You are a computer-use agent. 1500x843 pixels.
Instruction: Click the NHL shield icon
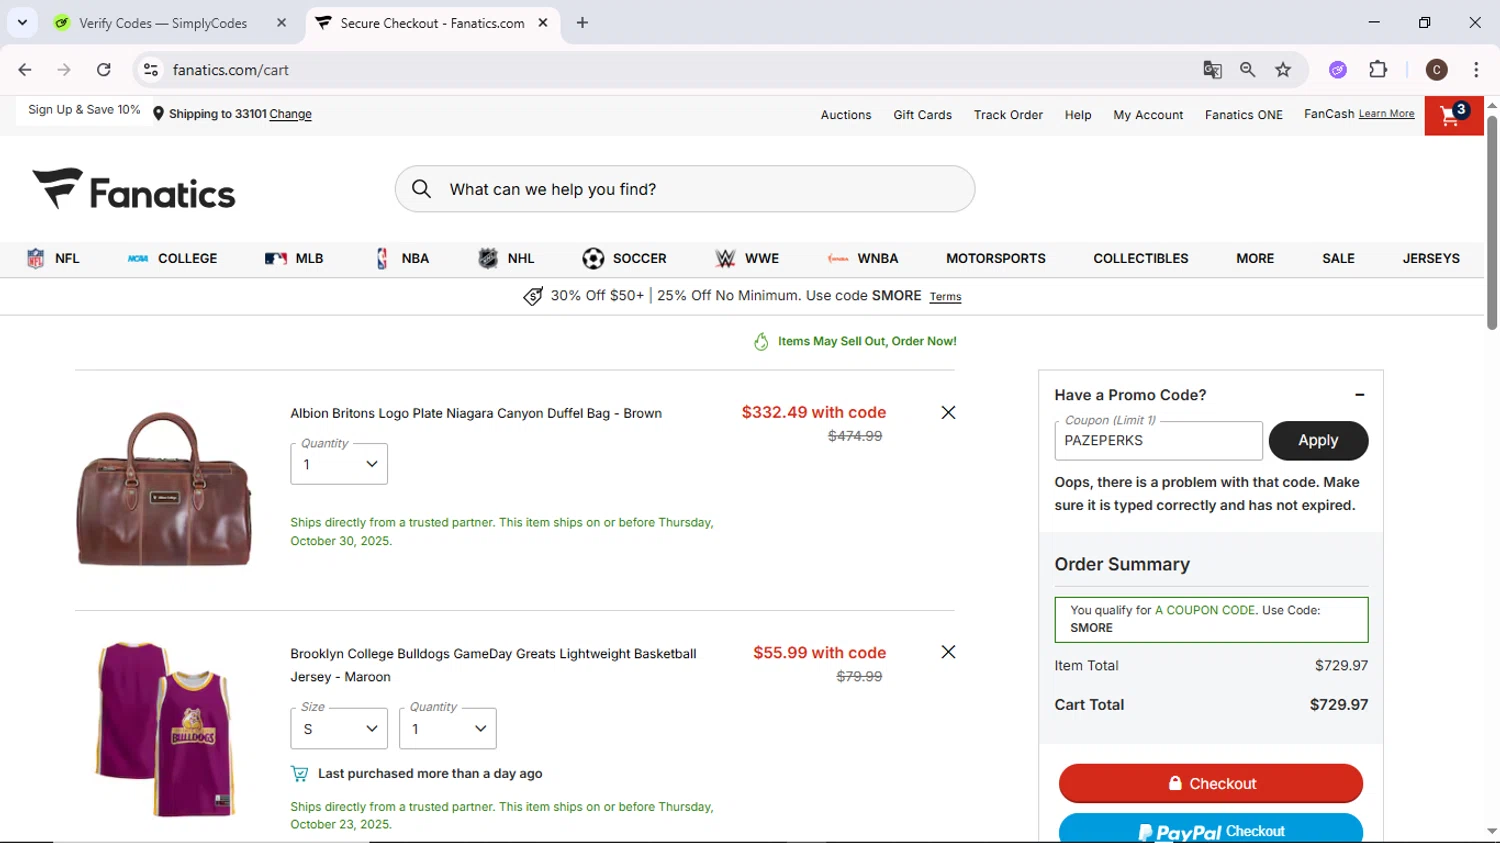pos(488,258)
